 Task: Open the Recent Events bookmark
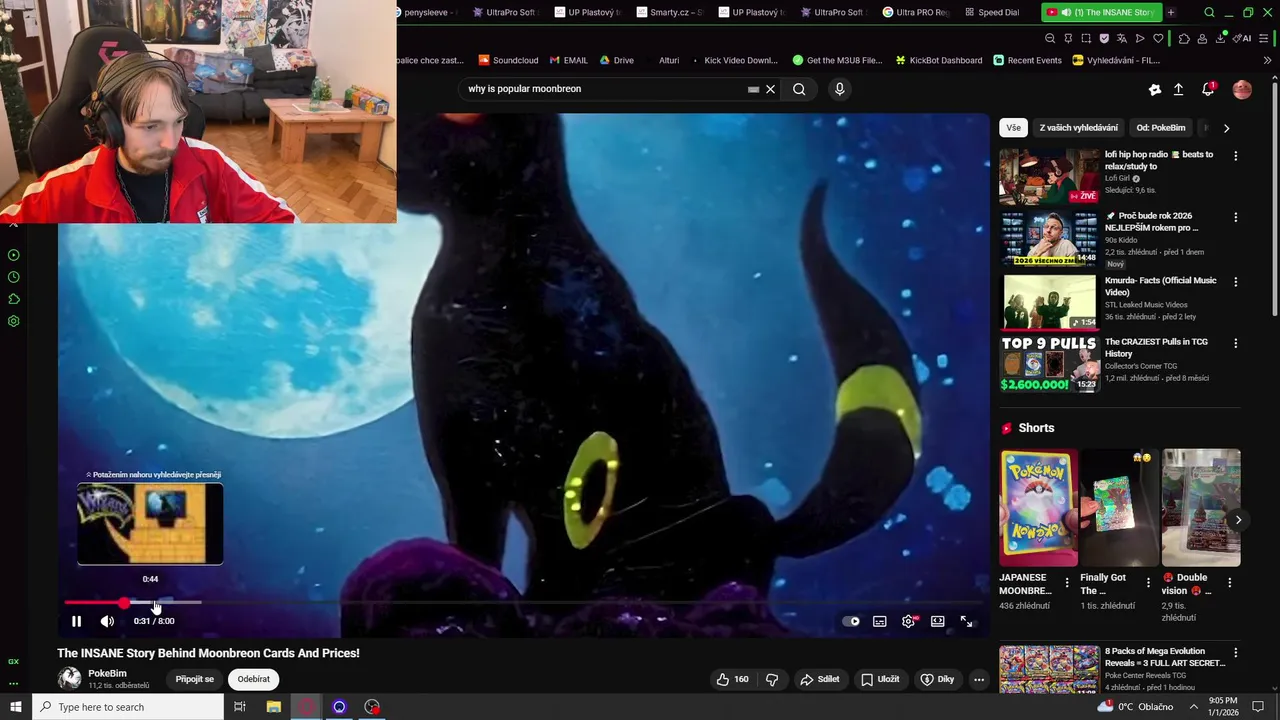tap(1027, 60)
